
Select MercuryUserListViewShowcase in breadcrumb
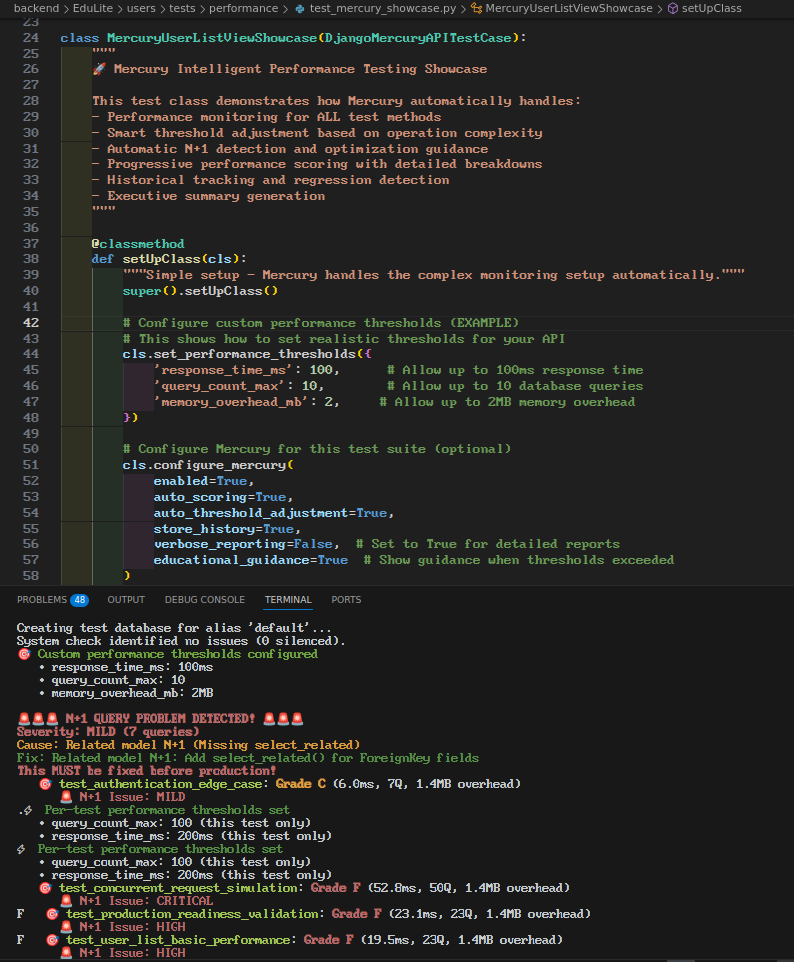click(x=569, y=9)
